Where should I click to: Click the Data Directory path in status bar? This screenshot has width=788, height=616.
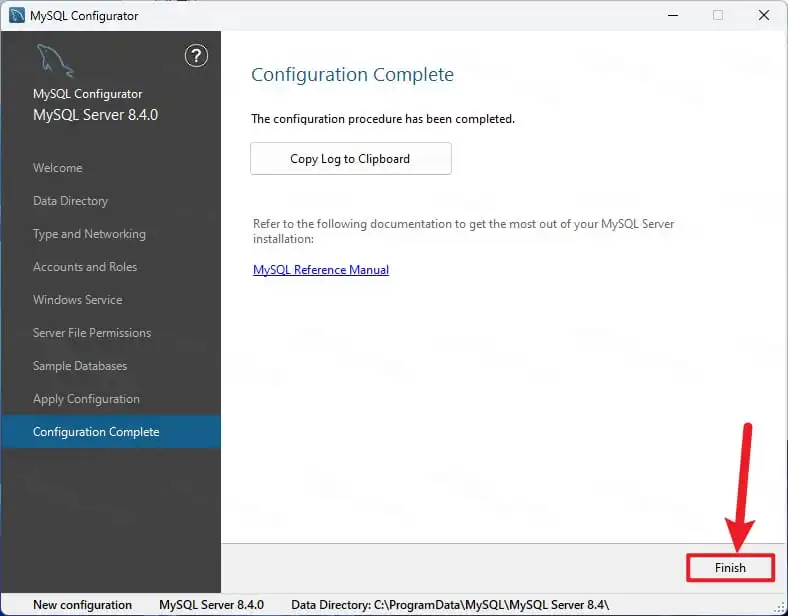(450, 605)
